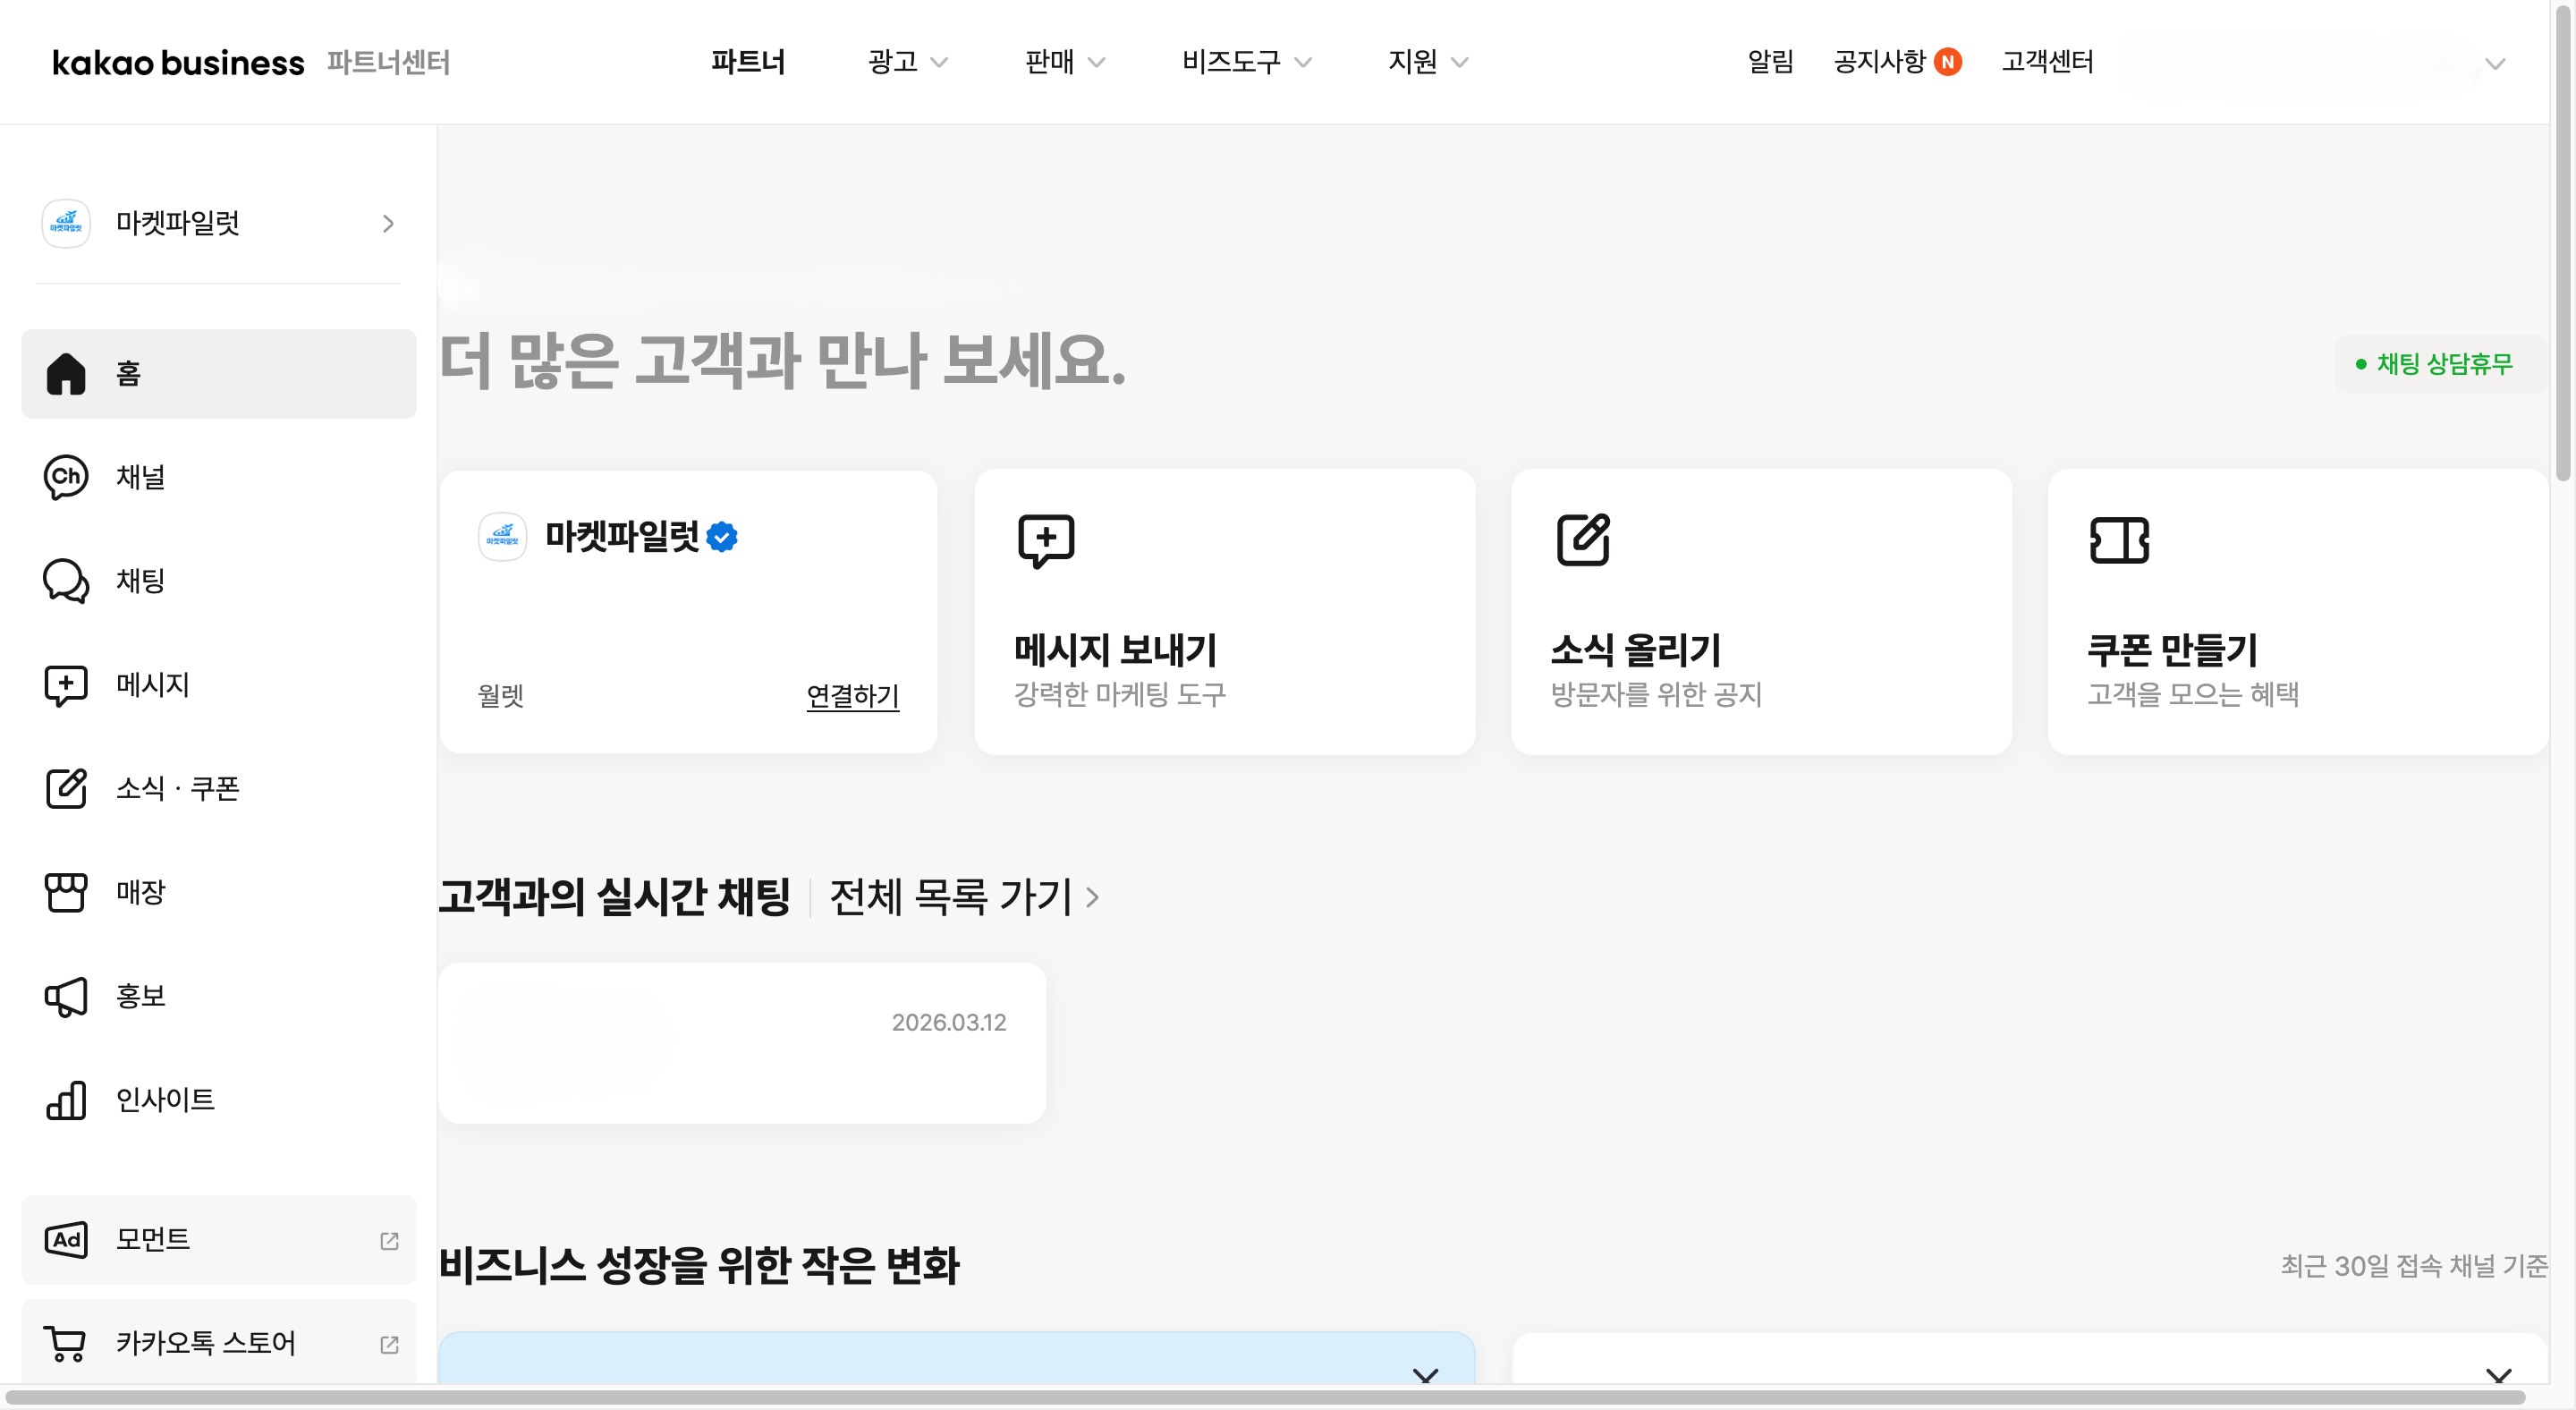Open the 메시지 sidebar menu

(219, 685)
